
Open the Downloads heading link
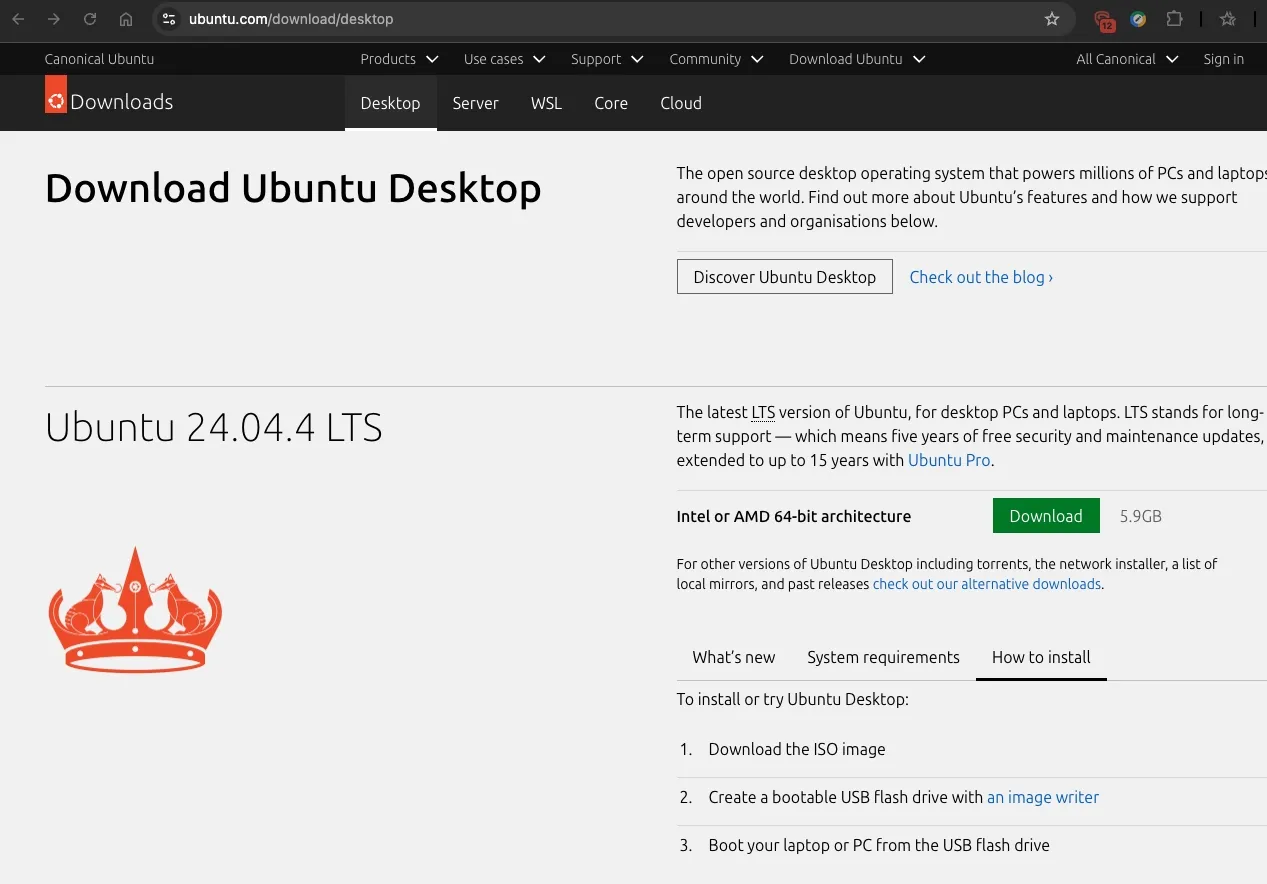click(x=121, y=102)
